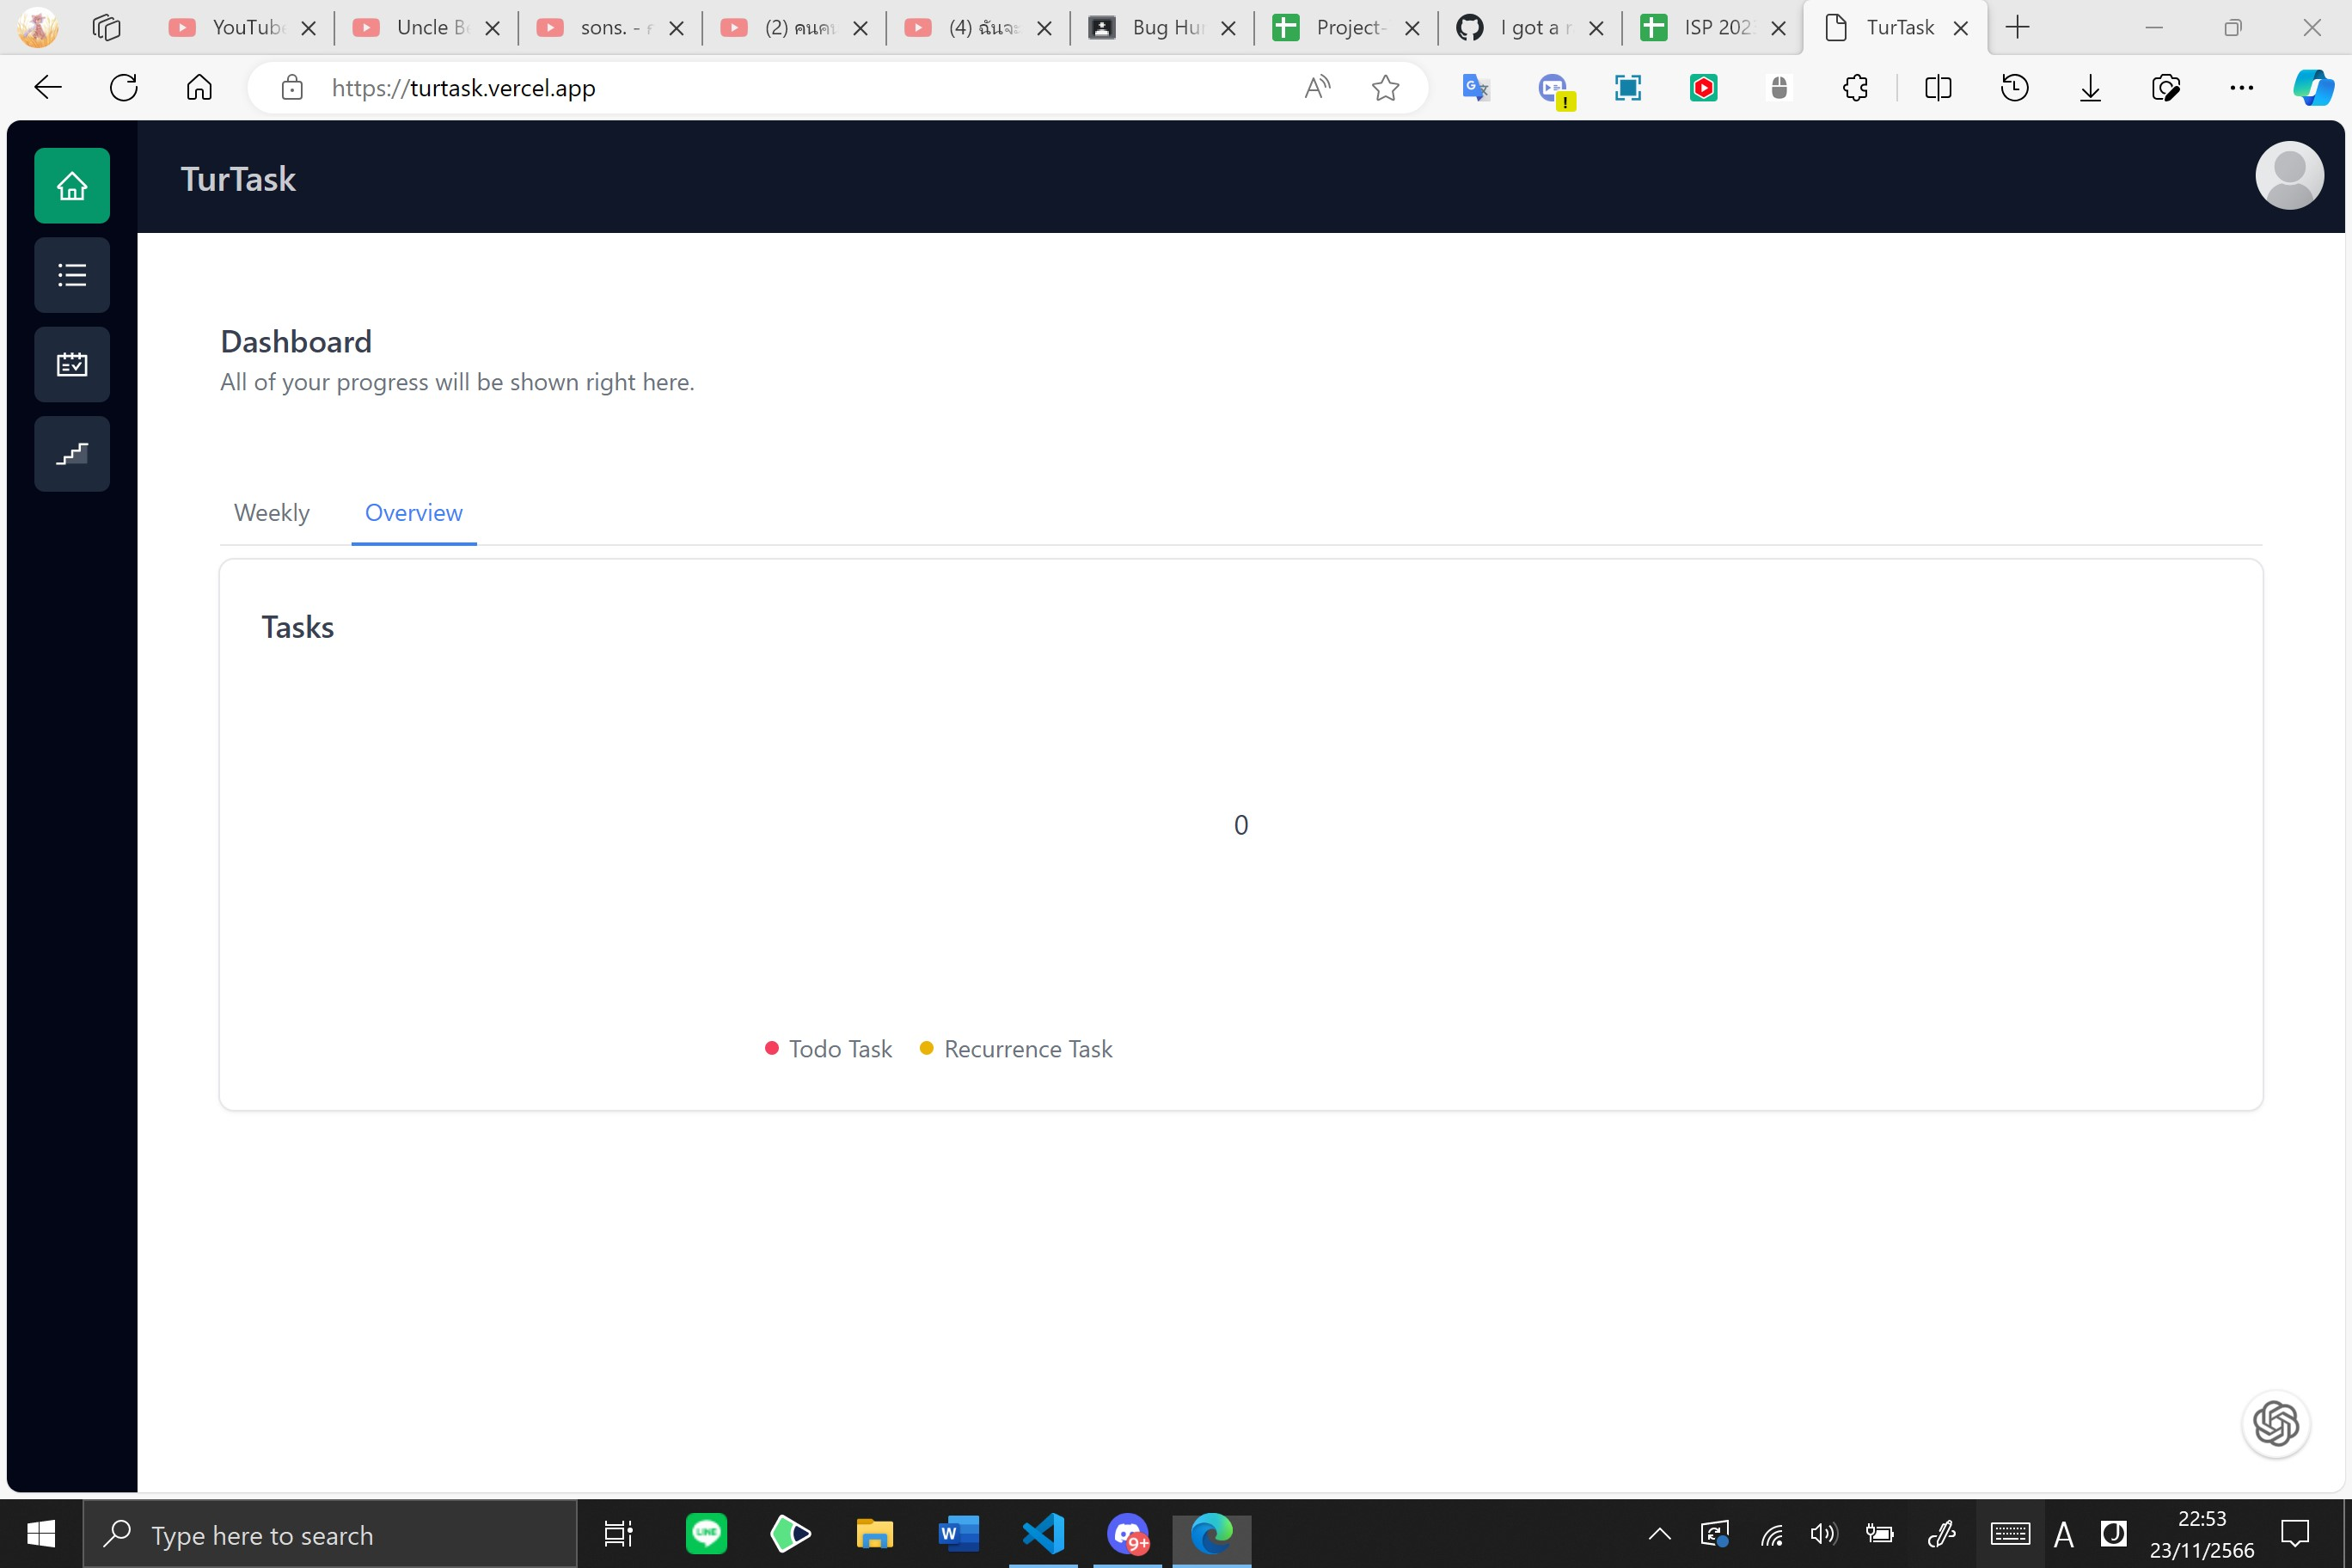Open browser history with clock icon
This screenshot has width=2352, height=1568.
coord(2014,88)
